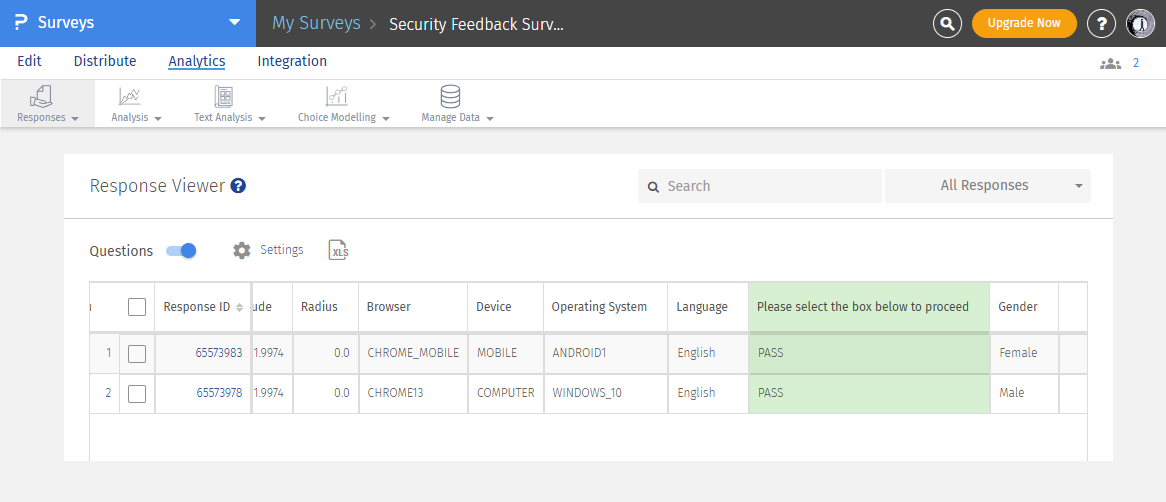Select checkbox for response 65573978
This screenshot has height=502, width=1166.
(x=137, y=393)
